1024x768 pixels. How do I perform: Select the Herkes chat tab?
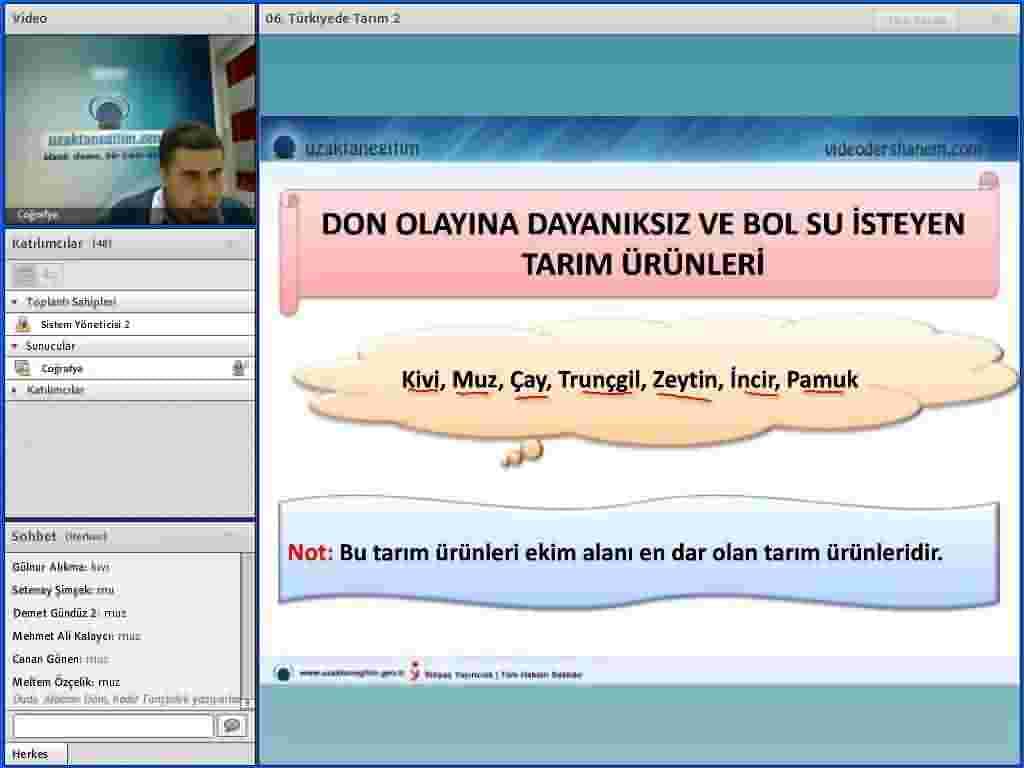point(35,754)
